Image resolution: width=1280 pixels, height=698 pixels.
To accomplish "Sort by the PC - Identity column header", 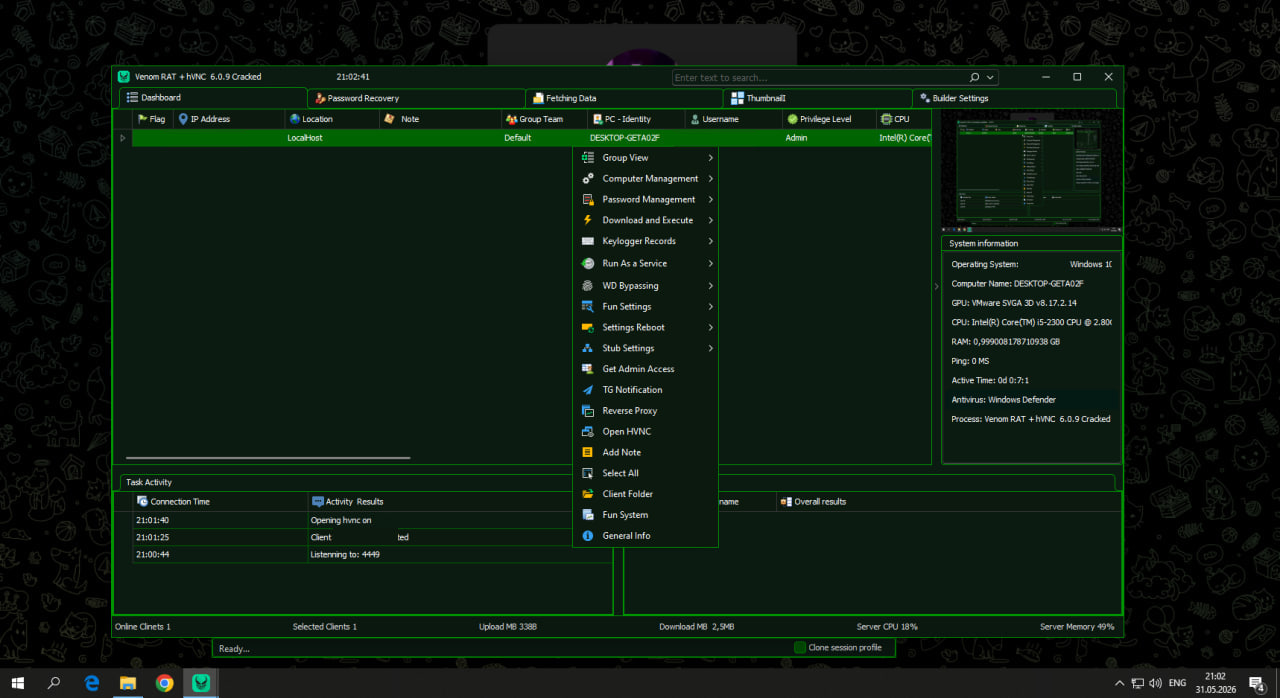I will pyautogui.click(x=637, y=119).
